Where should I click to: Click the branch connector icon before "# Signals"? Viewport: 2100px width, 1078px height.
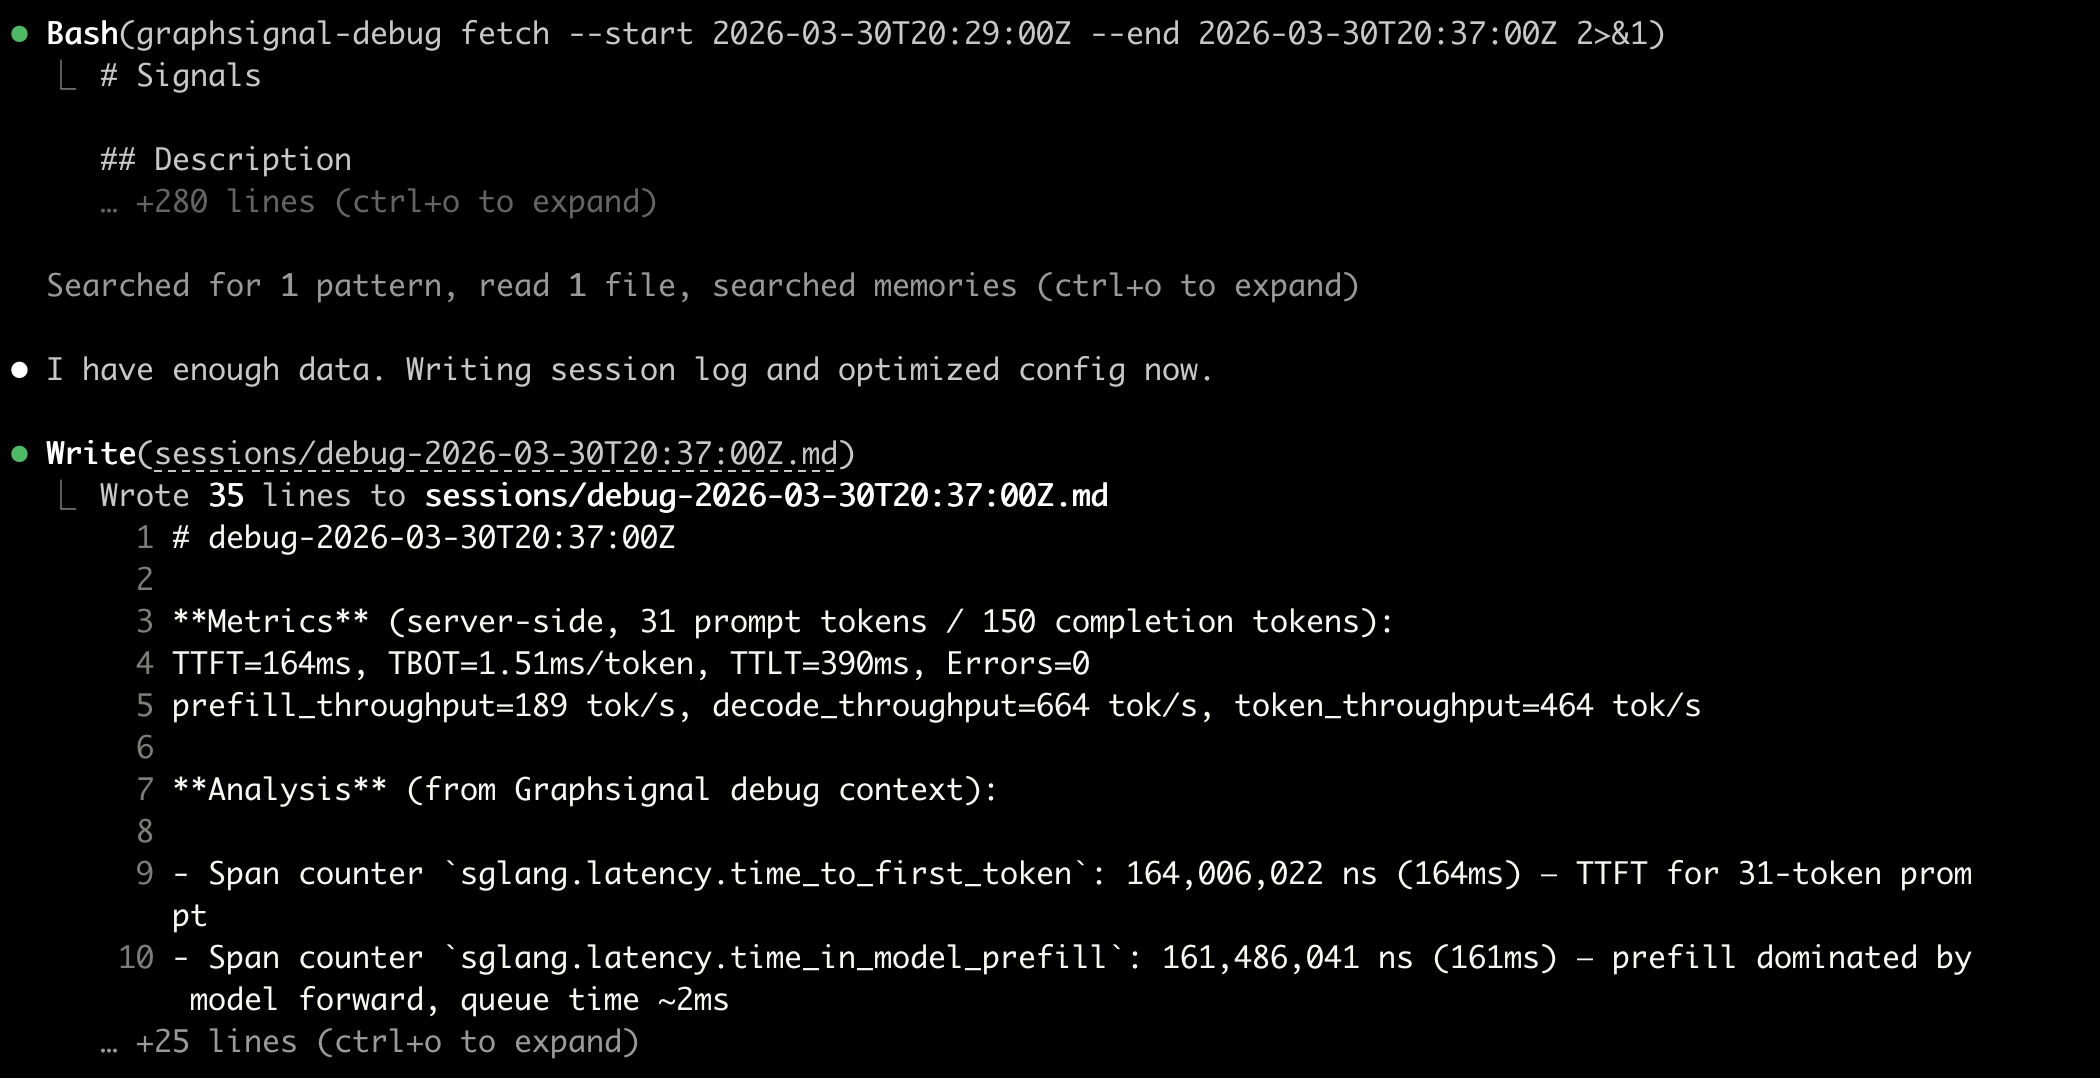point(67,76)
